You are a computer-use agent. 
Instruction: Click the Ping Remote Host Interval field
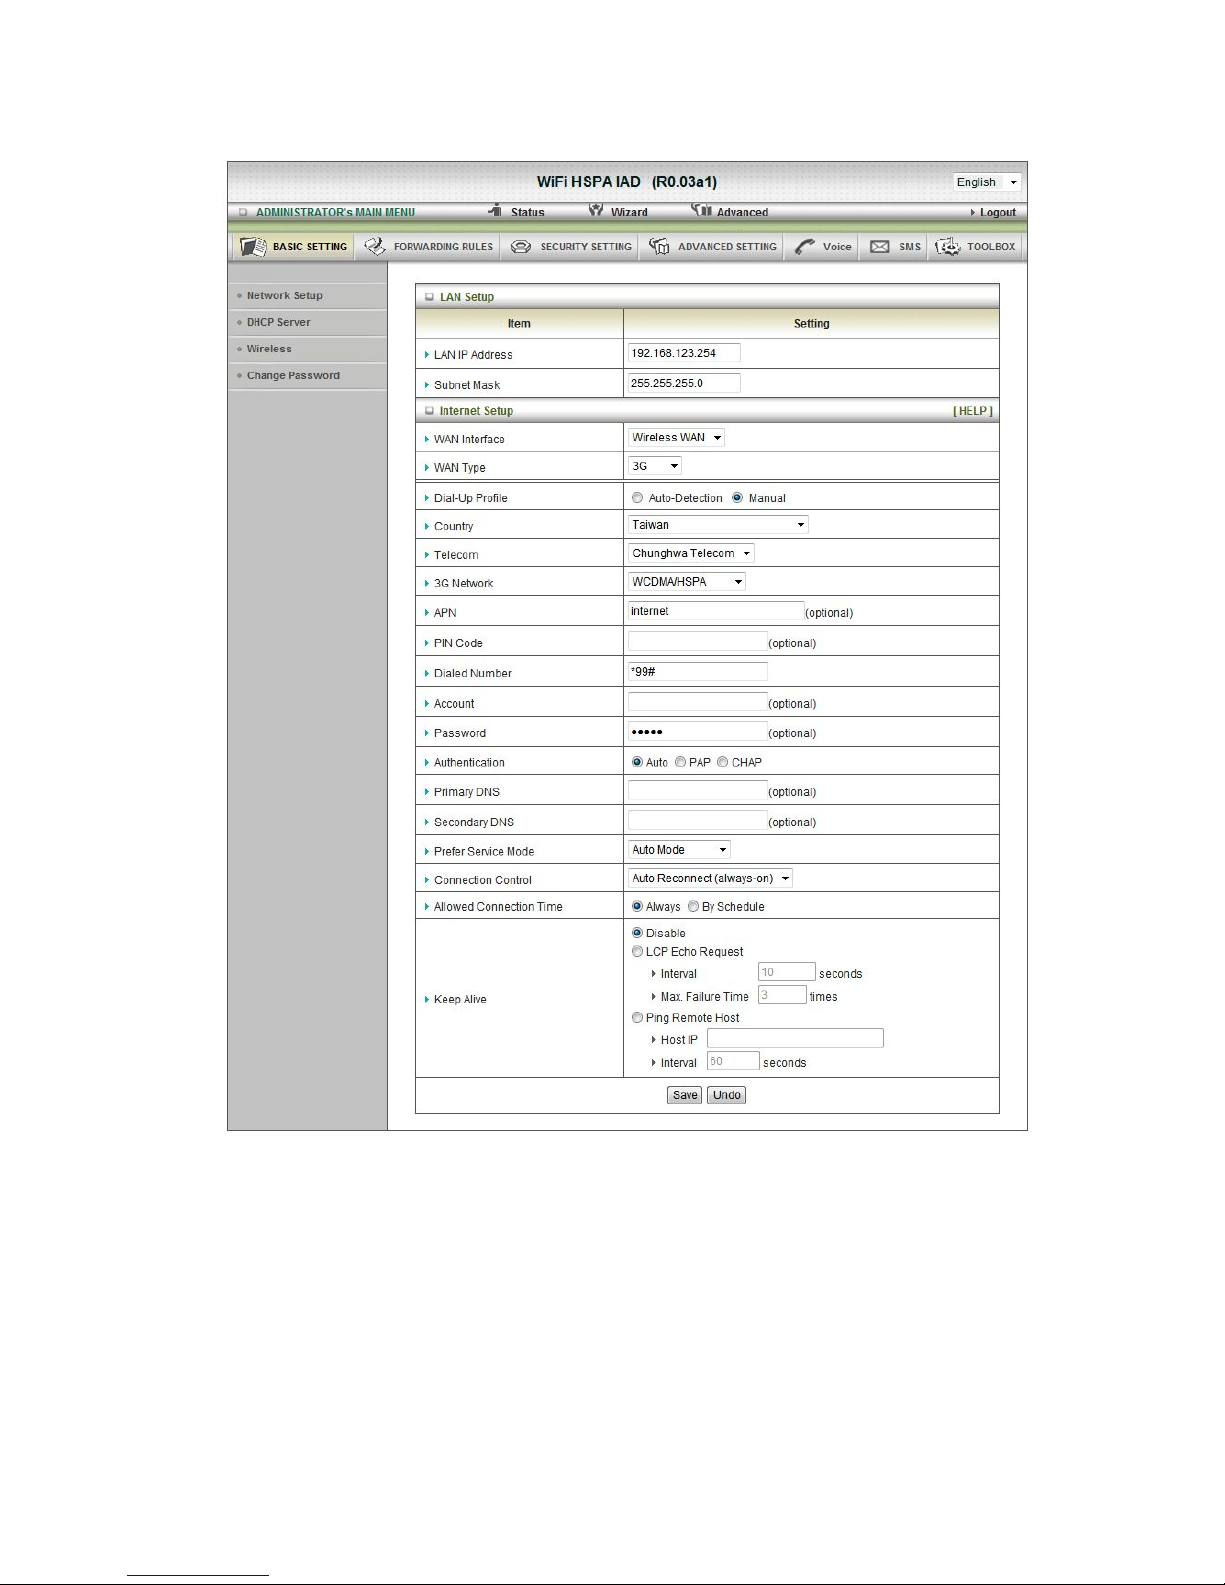(x=733, y=1061)
